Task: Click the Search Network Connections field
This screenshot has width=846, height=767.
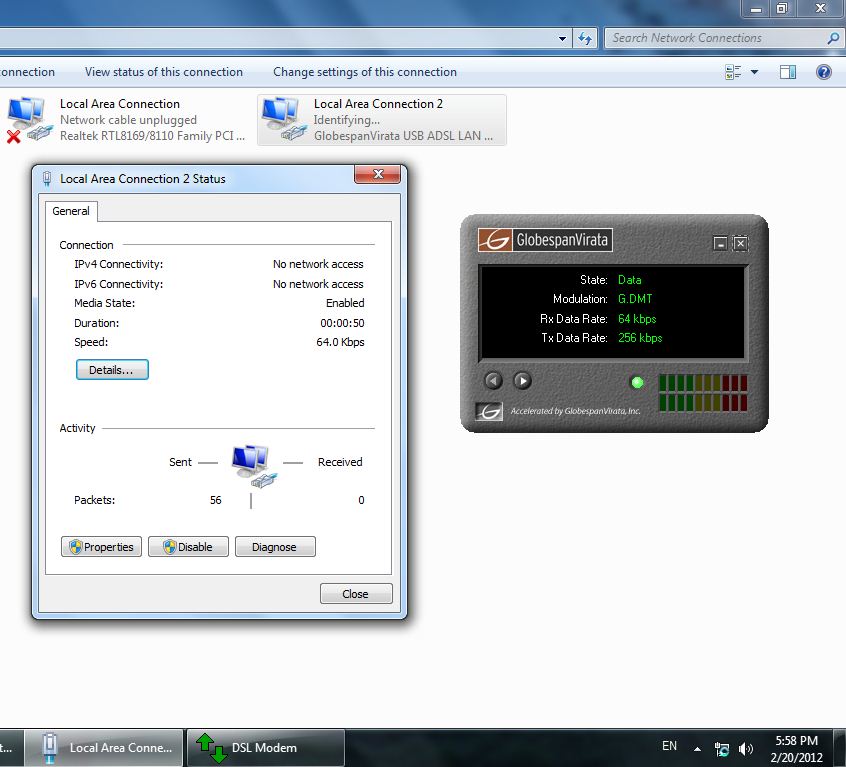Action: click(724, 38)
